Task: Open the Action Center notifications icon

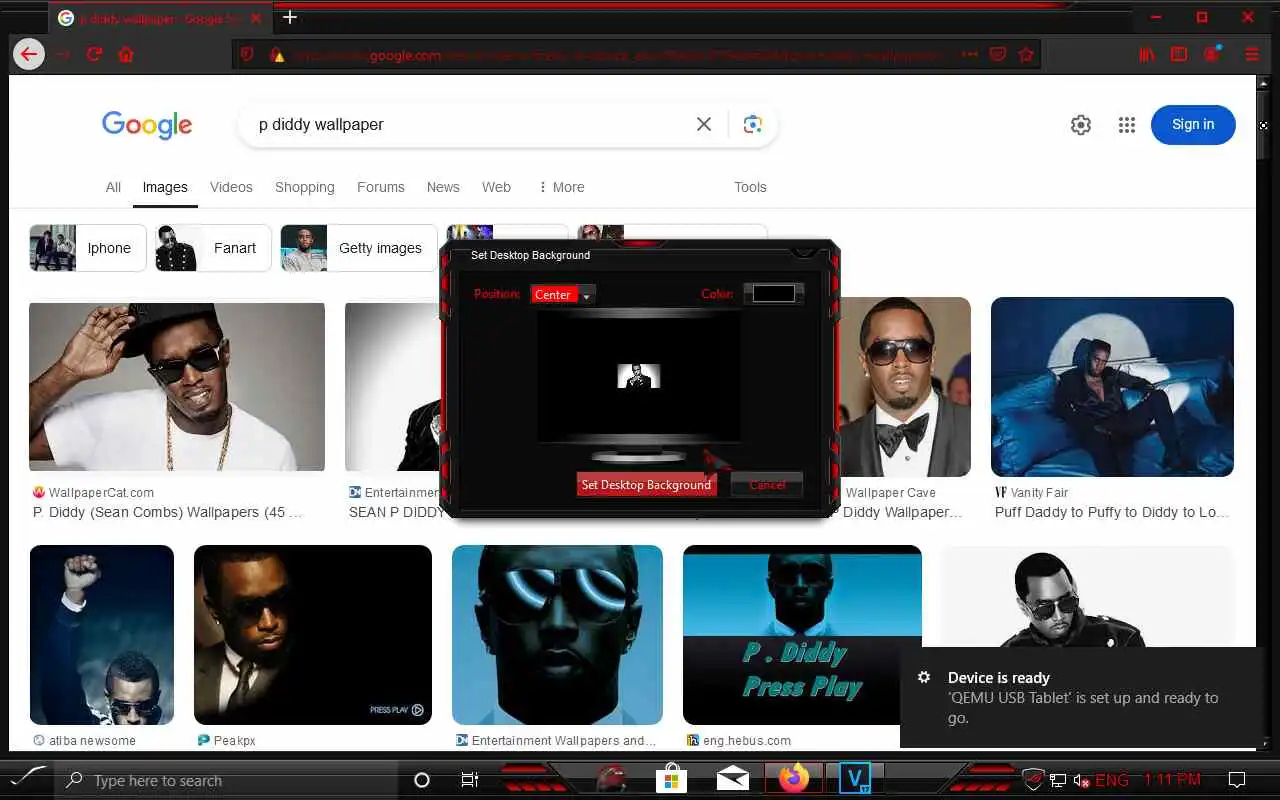Action: (1237, 780)
